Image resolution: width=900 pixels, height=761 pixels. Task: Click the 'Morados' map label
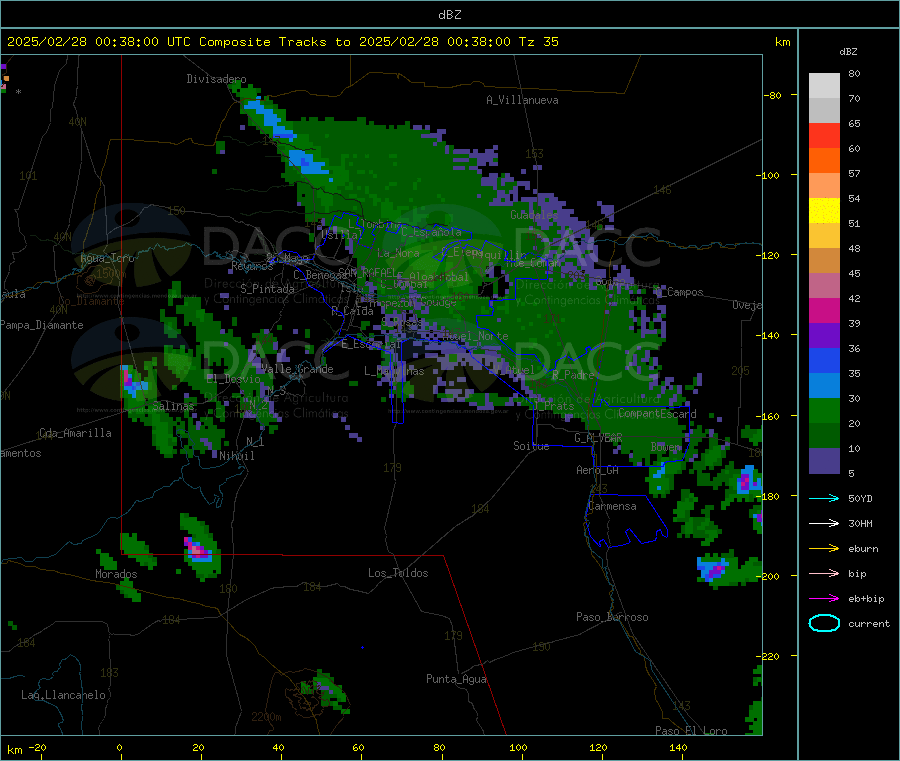pos(116,574)
